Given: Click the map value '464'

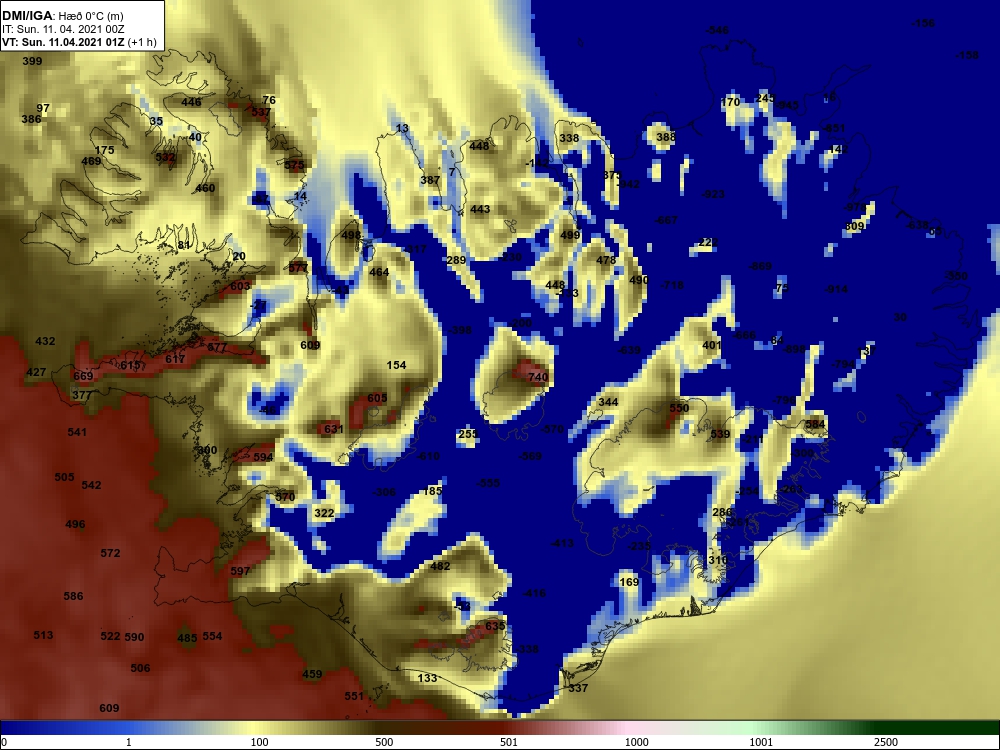Looking at the screenshot, I should tap(379, 272).
